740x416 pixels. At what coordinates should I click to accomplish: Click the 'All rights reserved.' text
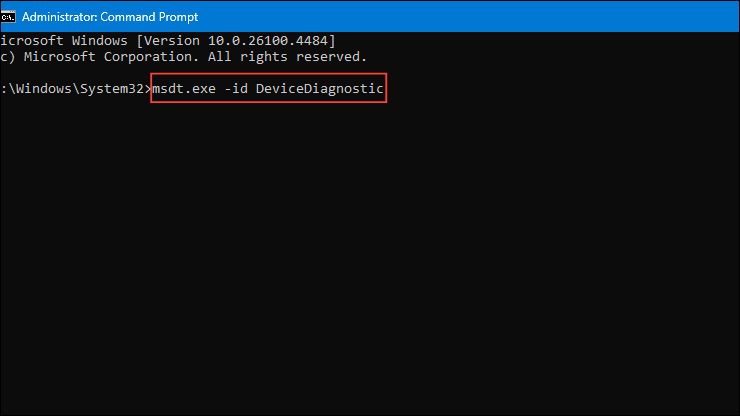point(287,57)
